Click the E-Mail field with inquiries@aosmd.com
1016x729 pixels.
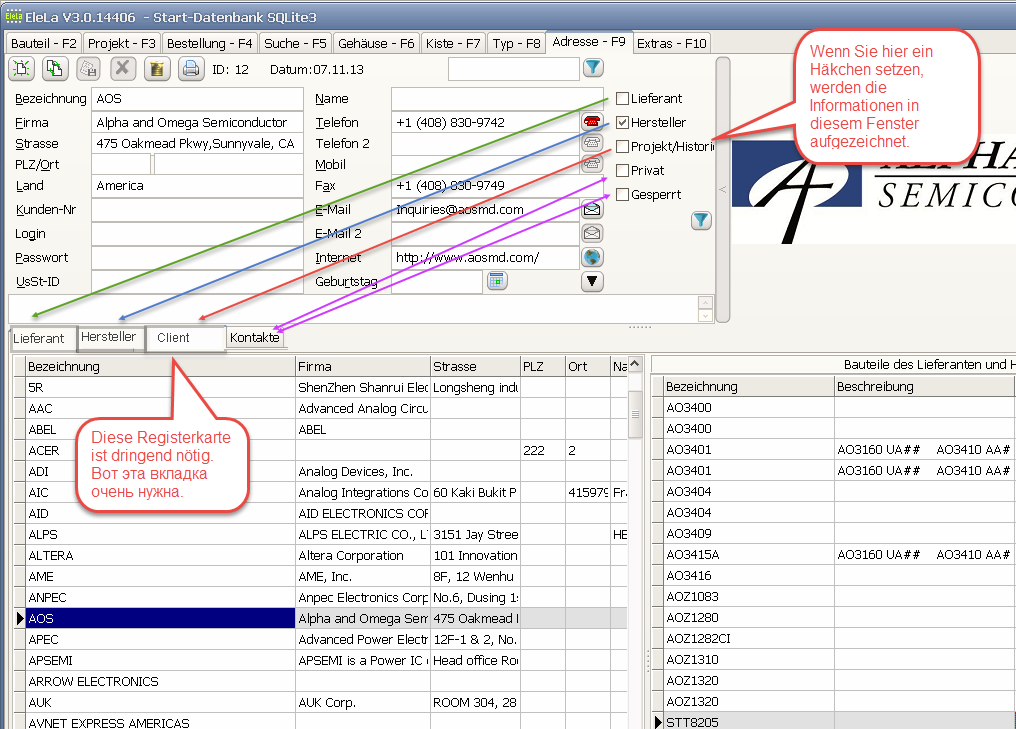pos(485,209)
